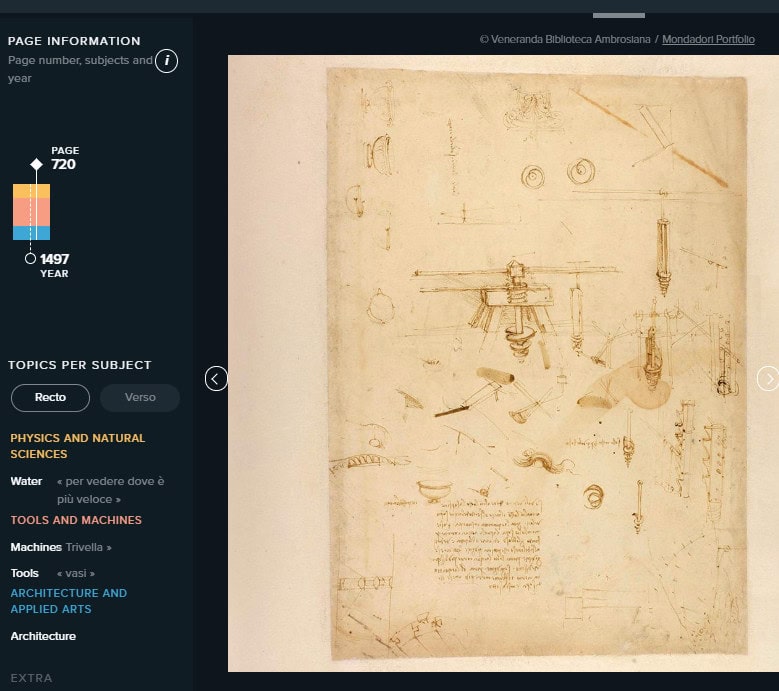This screenshot has width=779, height=691.
Task: Click the manuscript page image
Action: click(x=503, y=363)
